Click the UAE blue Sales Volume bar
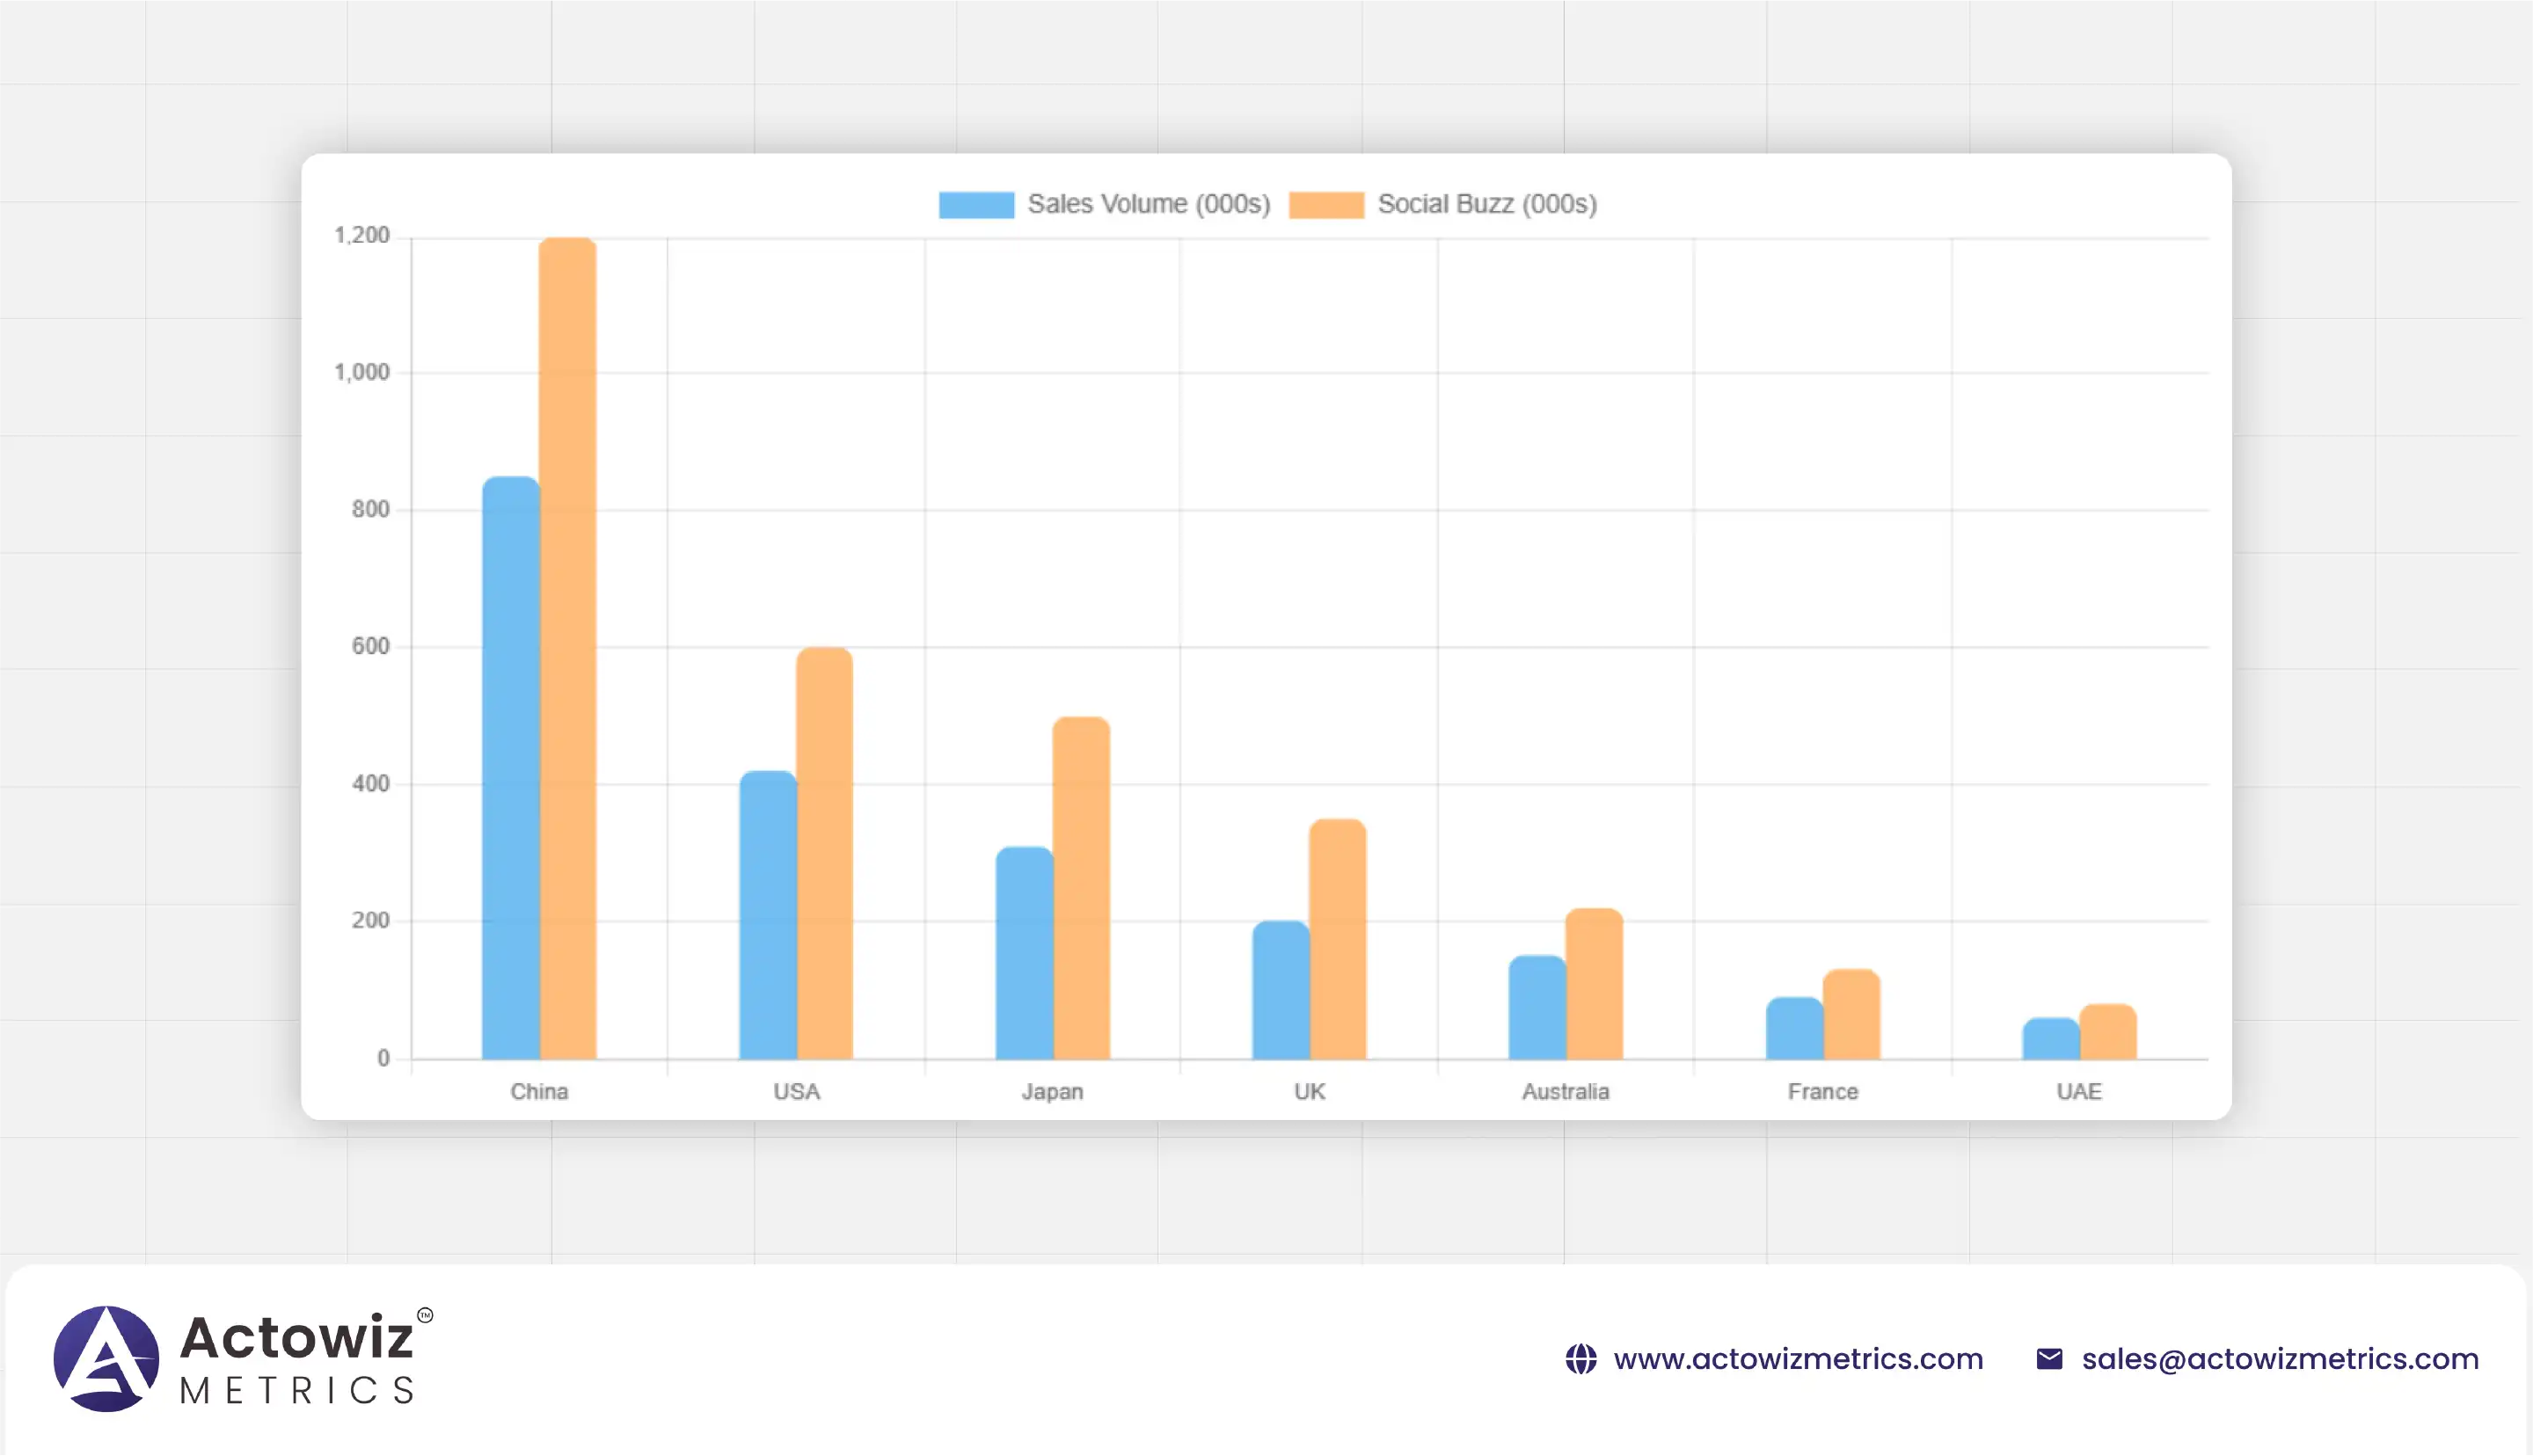2533x1456 pixels. click(2050, 1039)
